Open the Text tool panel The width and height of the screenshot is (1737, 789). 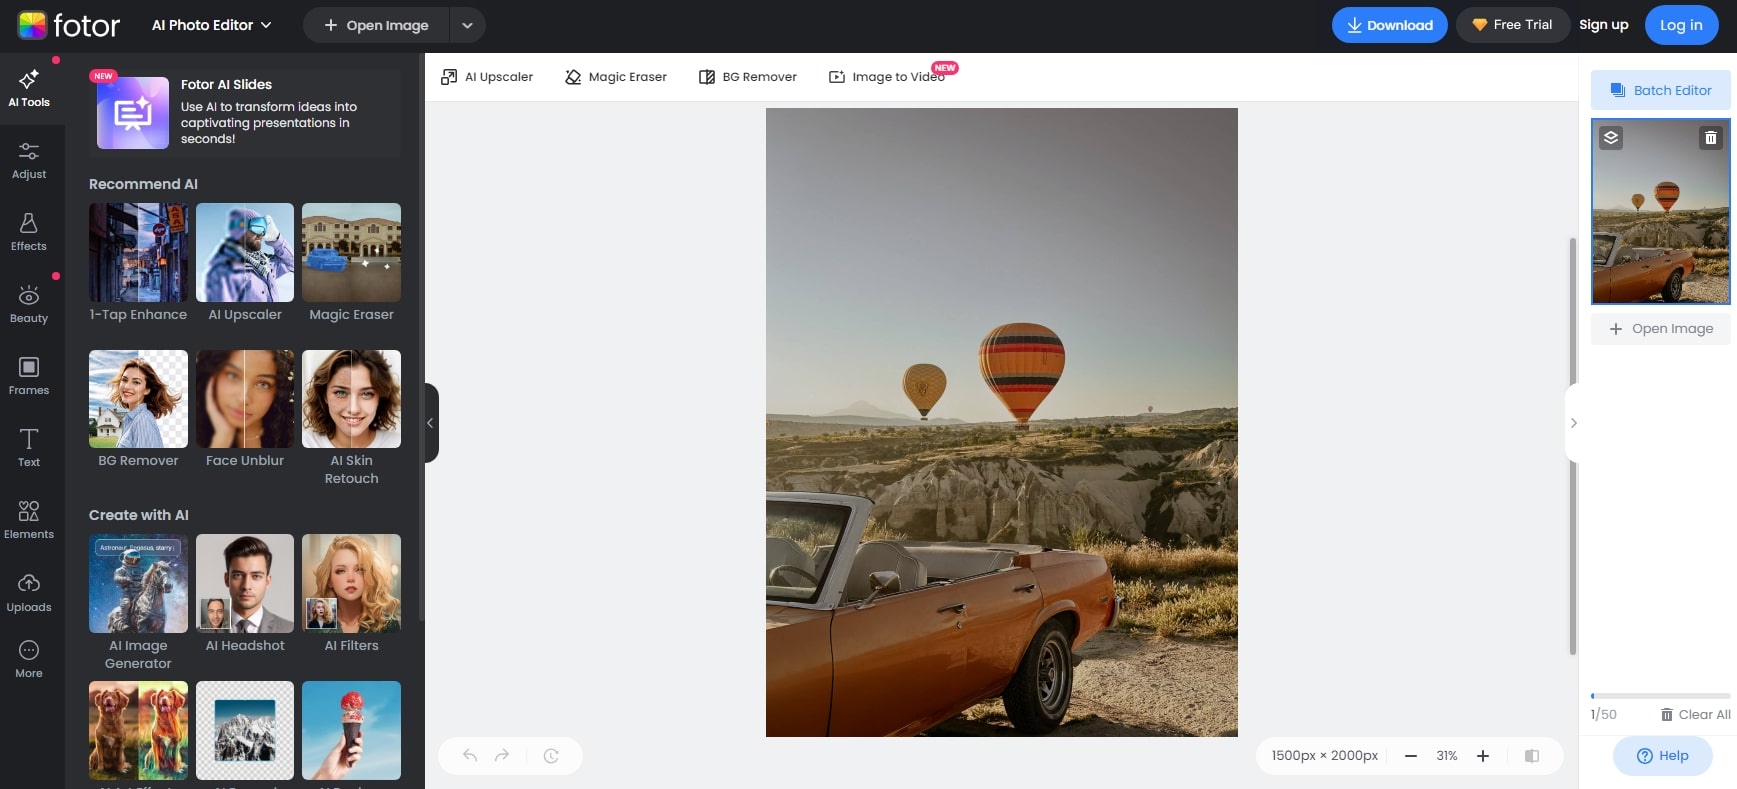pos(29,448)
